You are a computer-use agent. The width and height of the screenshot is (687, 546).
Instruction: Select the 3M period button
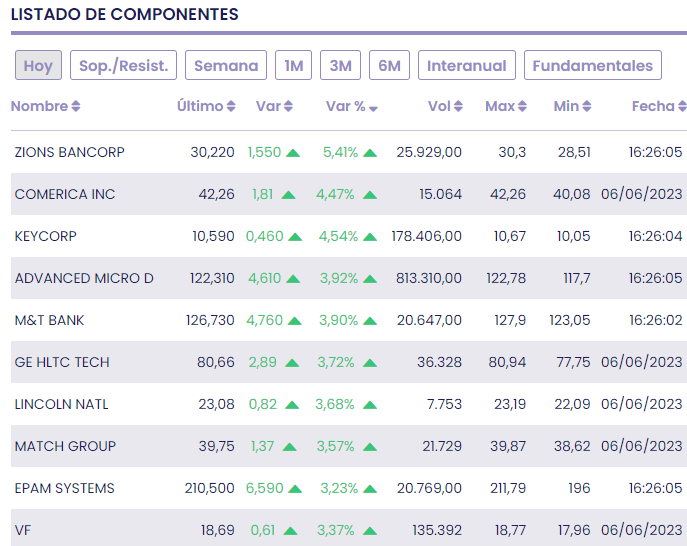[x=340, y=66]
